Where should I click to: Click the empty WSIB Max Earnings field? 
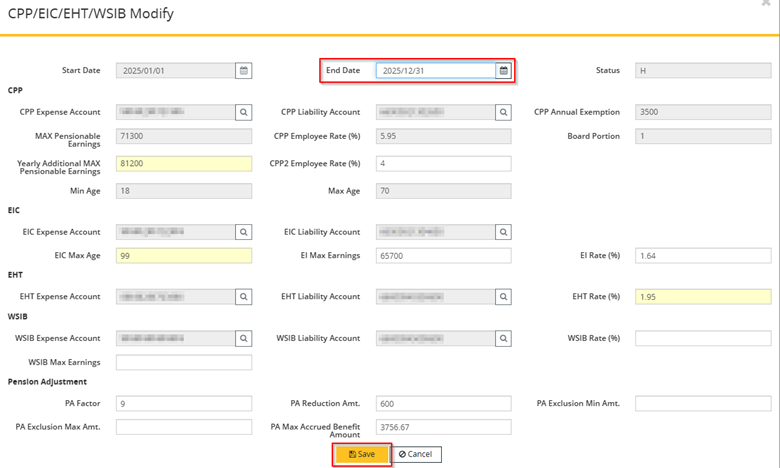184,363
